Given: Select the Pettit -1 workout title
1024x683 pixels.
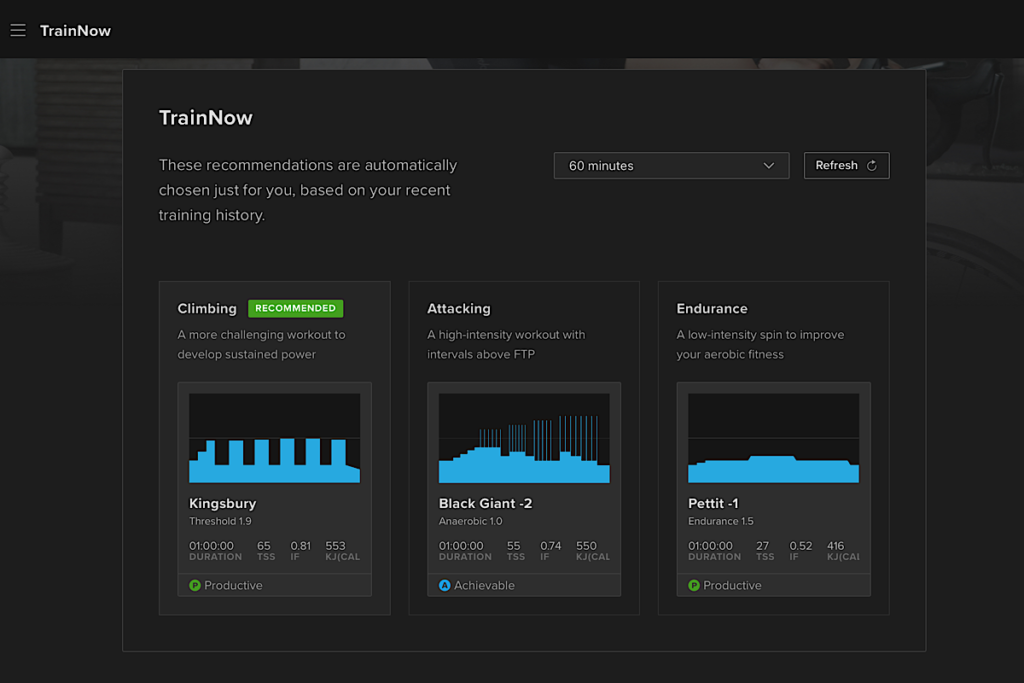Looking at the screenshot, I should pyautogui.click(x=713, y=503).
